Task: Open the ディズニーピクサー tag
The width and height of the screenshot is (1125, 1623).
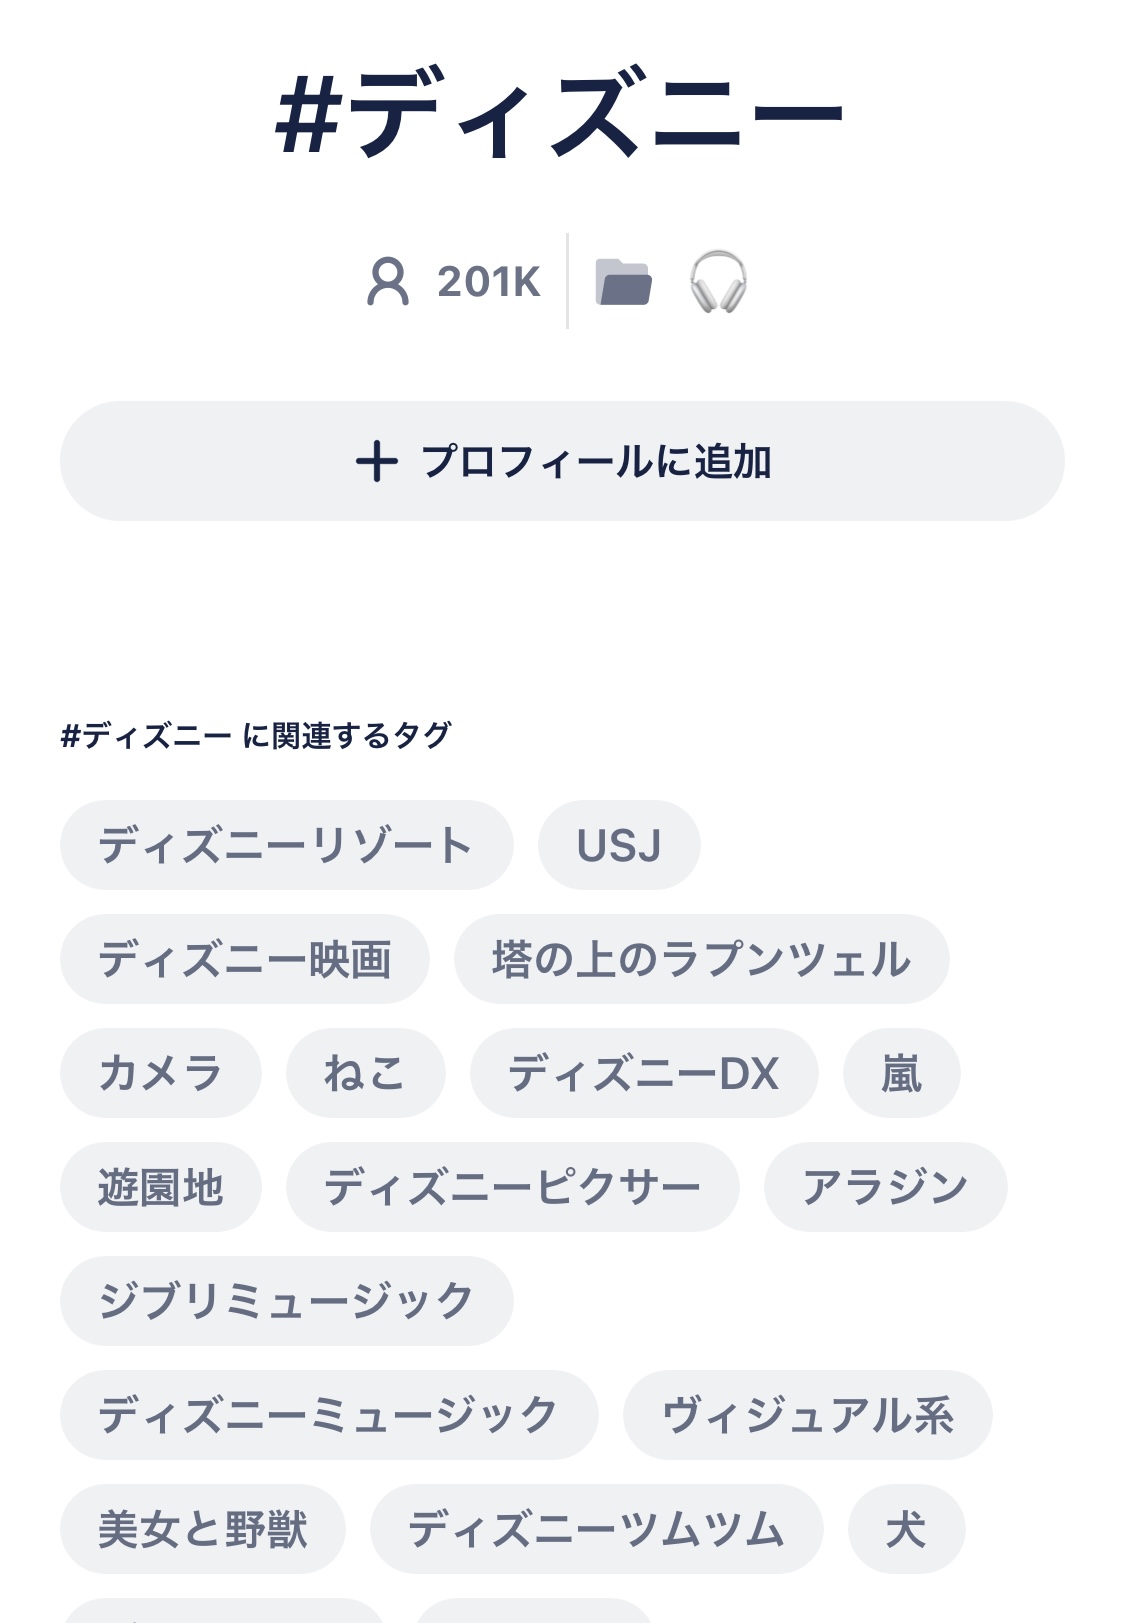Action: 512,1187
